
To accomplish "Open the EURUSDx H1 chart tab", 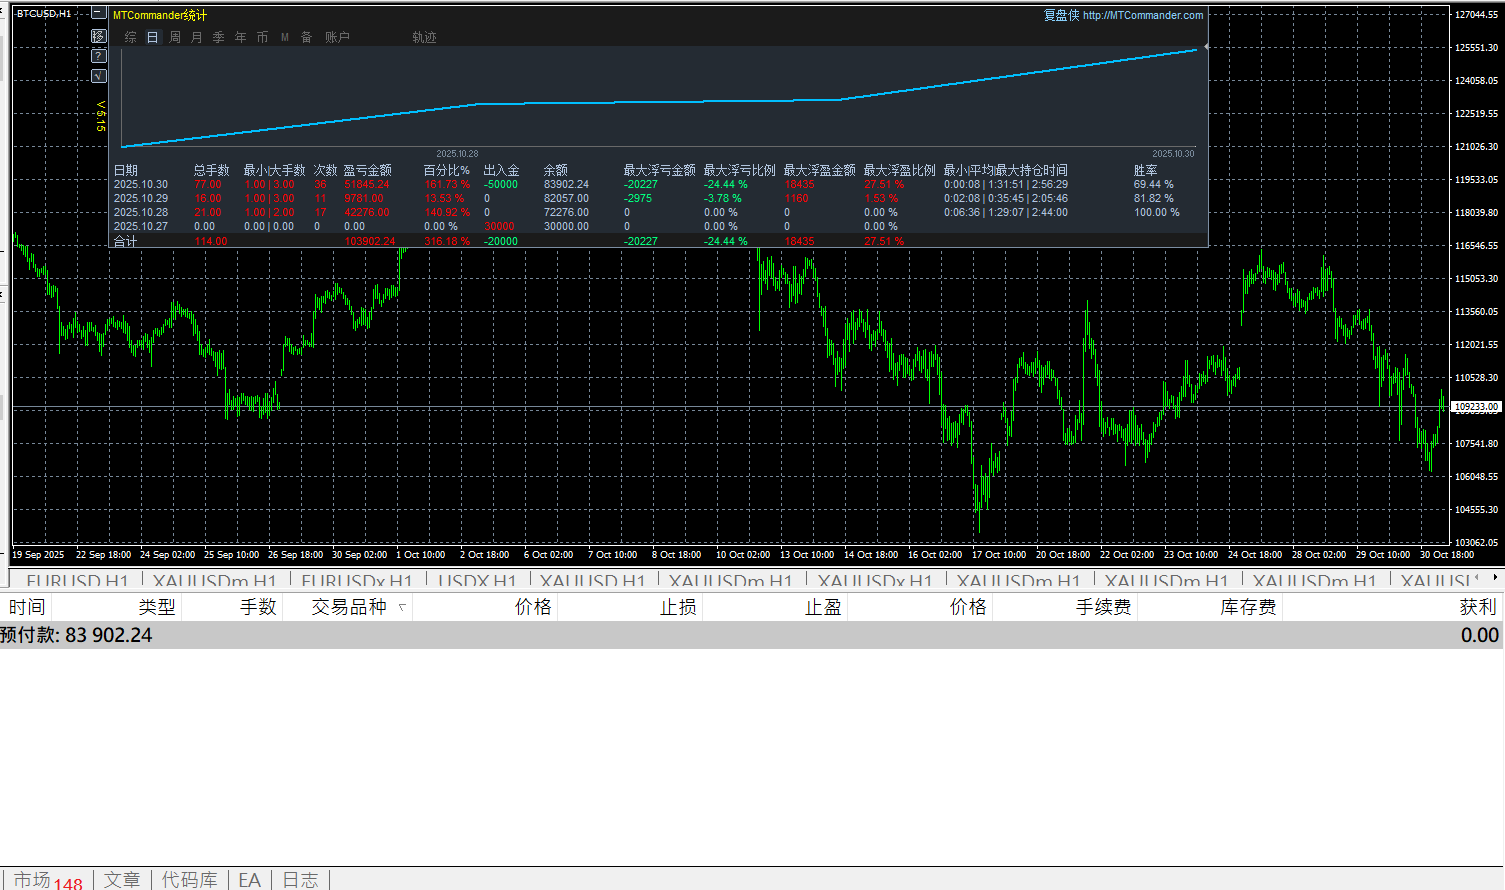I will pos(357,581).
